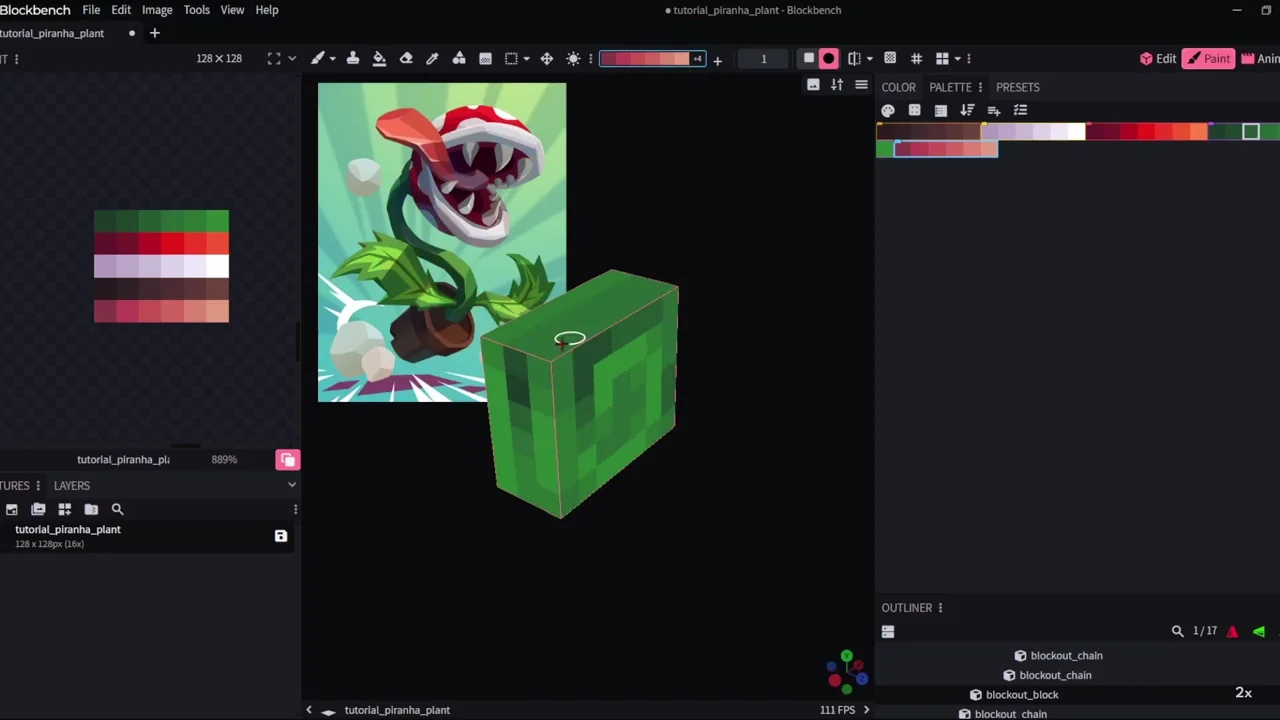The height and width of the screenshot is (720, 1280).
Task: Select the Move Layer tool
Action: (547, 58)
